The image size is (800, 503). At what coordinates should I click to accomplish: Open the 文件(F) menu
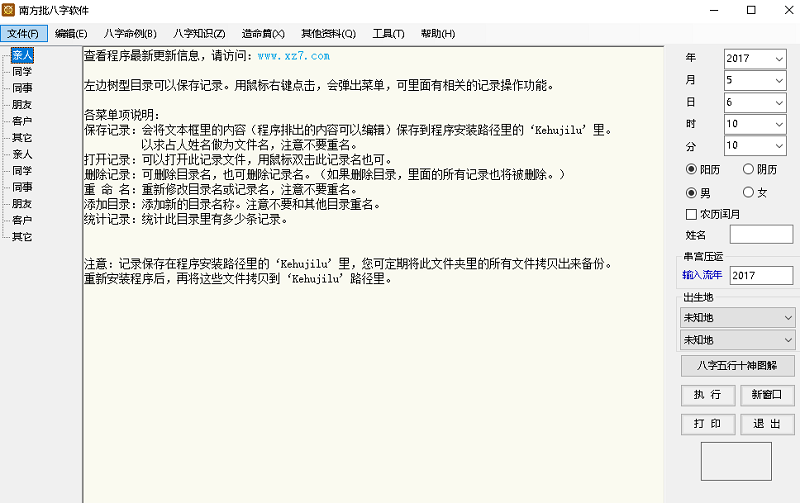tap(23, 34)
